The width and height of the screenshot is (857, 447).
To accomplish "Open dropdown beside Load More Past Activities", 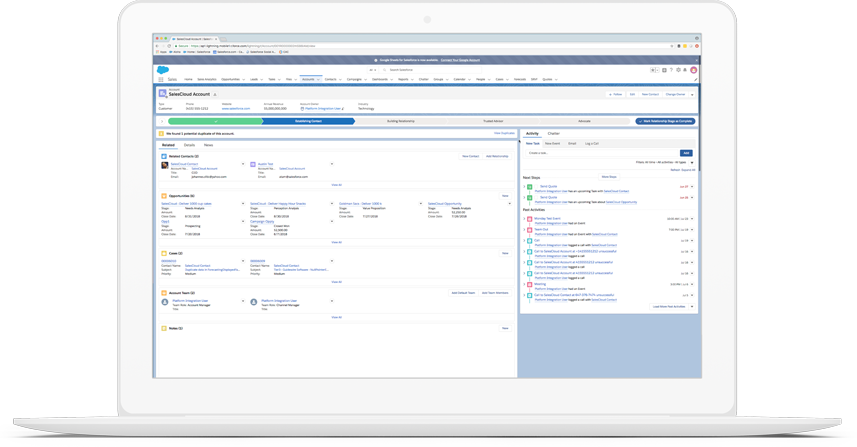I will coord(692,307).
